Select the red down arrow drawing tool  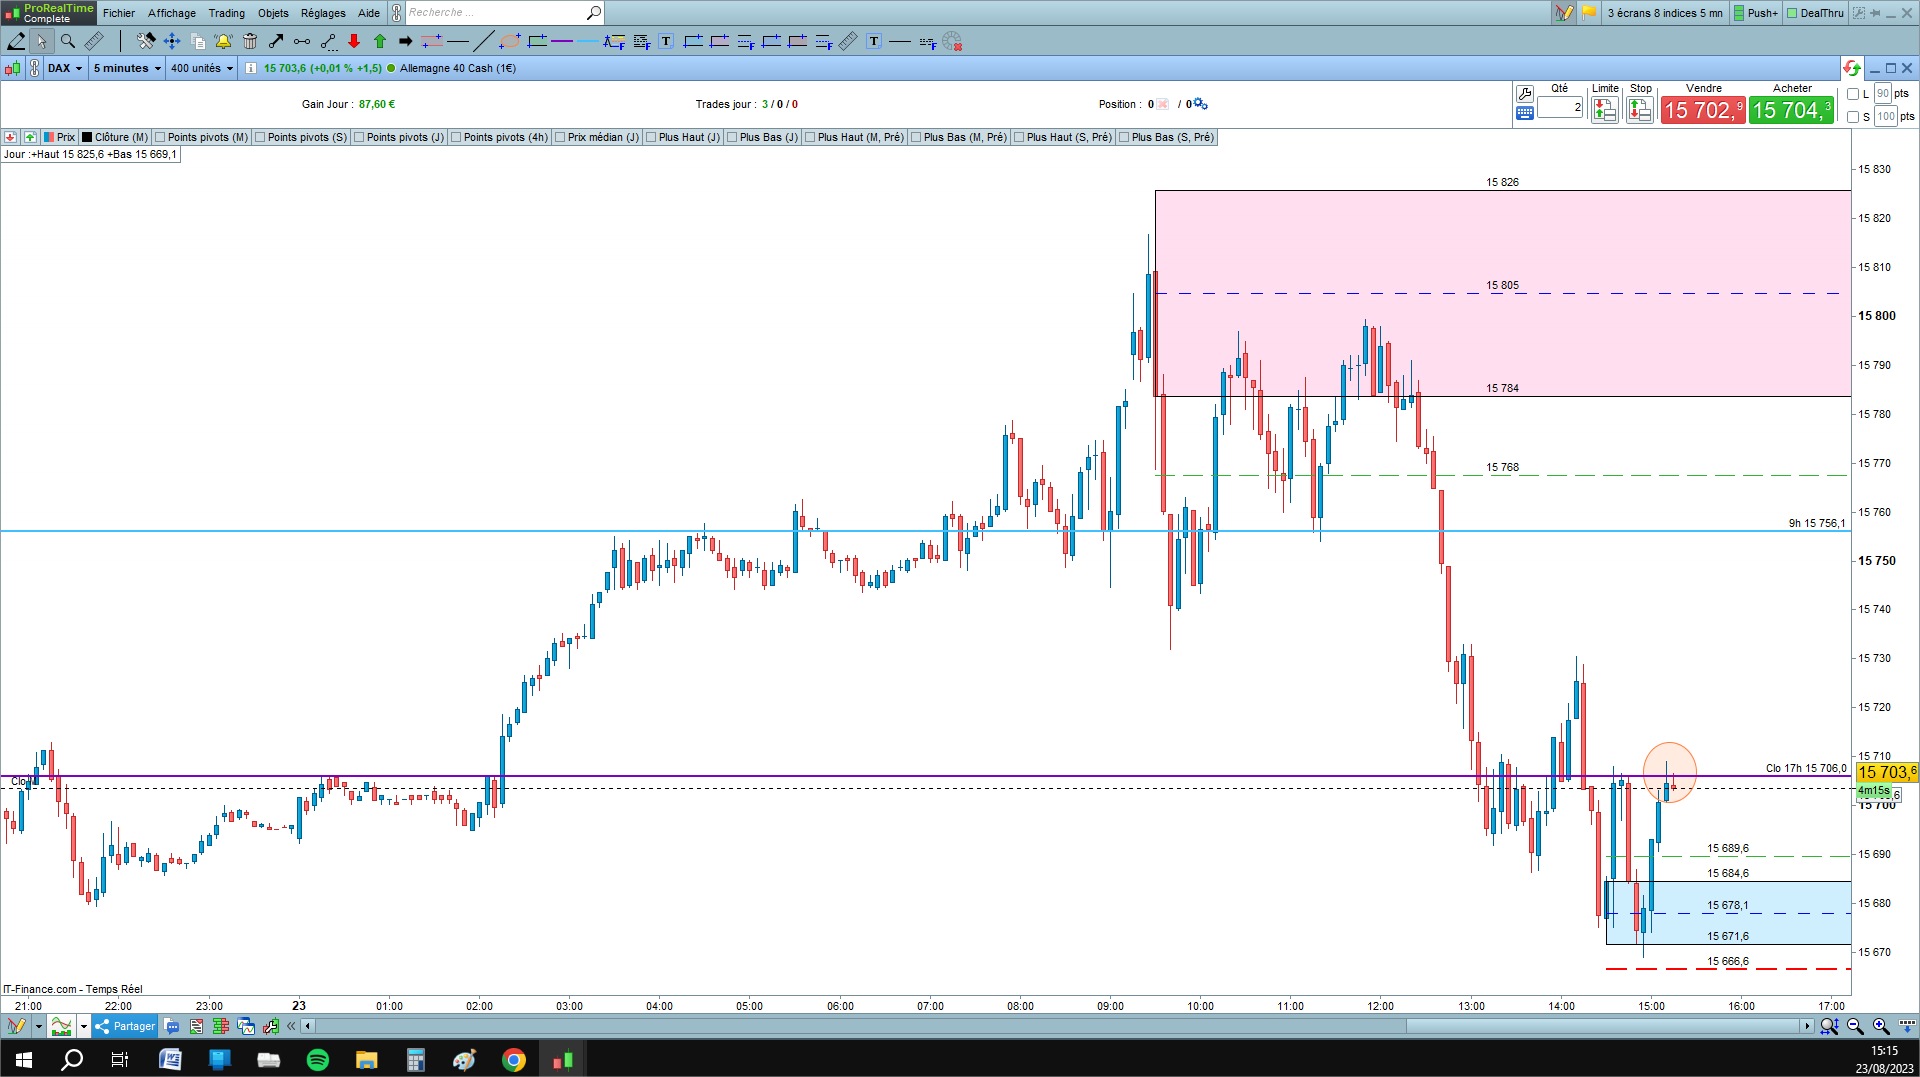(x=354, y=41)
